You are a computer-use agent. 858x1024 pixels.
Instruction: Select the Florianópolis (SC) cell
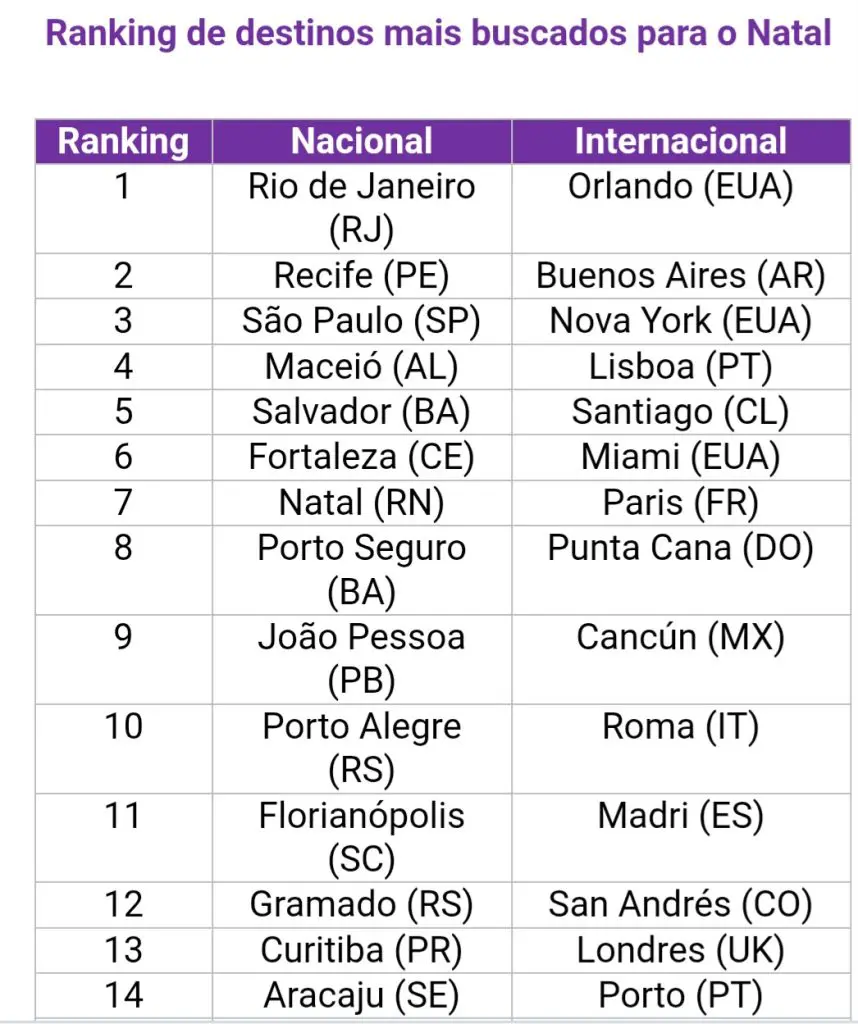pyautogui.click(x=362, y=838)
